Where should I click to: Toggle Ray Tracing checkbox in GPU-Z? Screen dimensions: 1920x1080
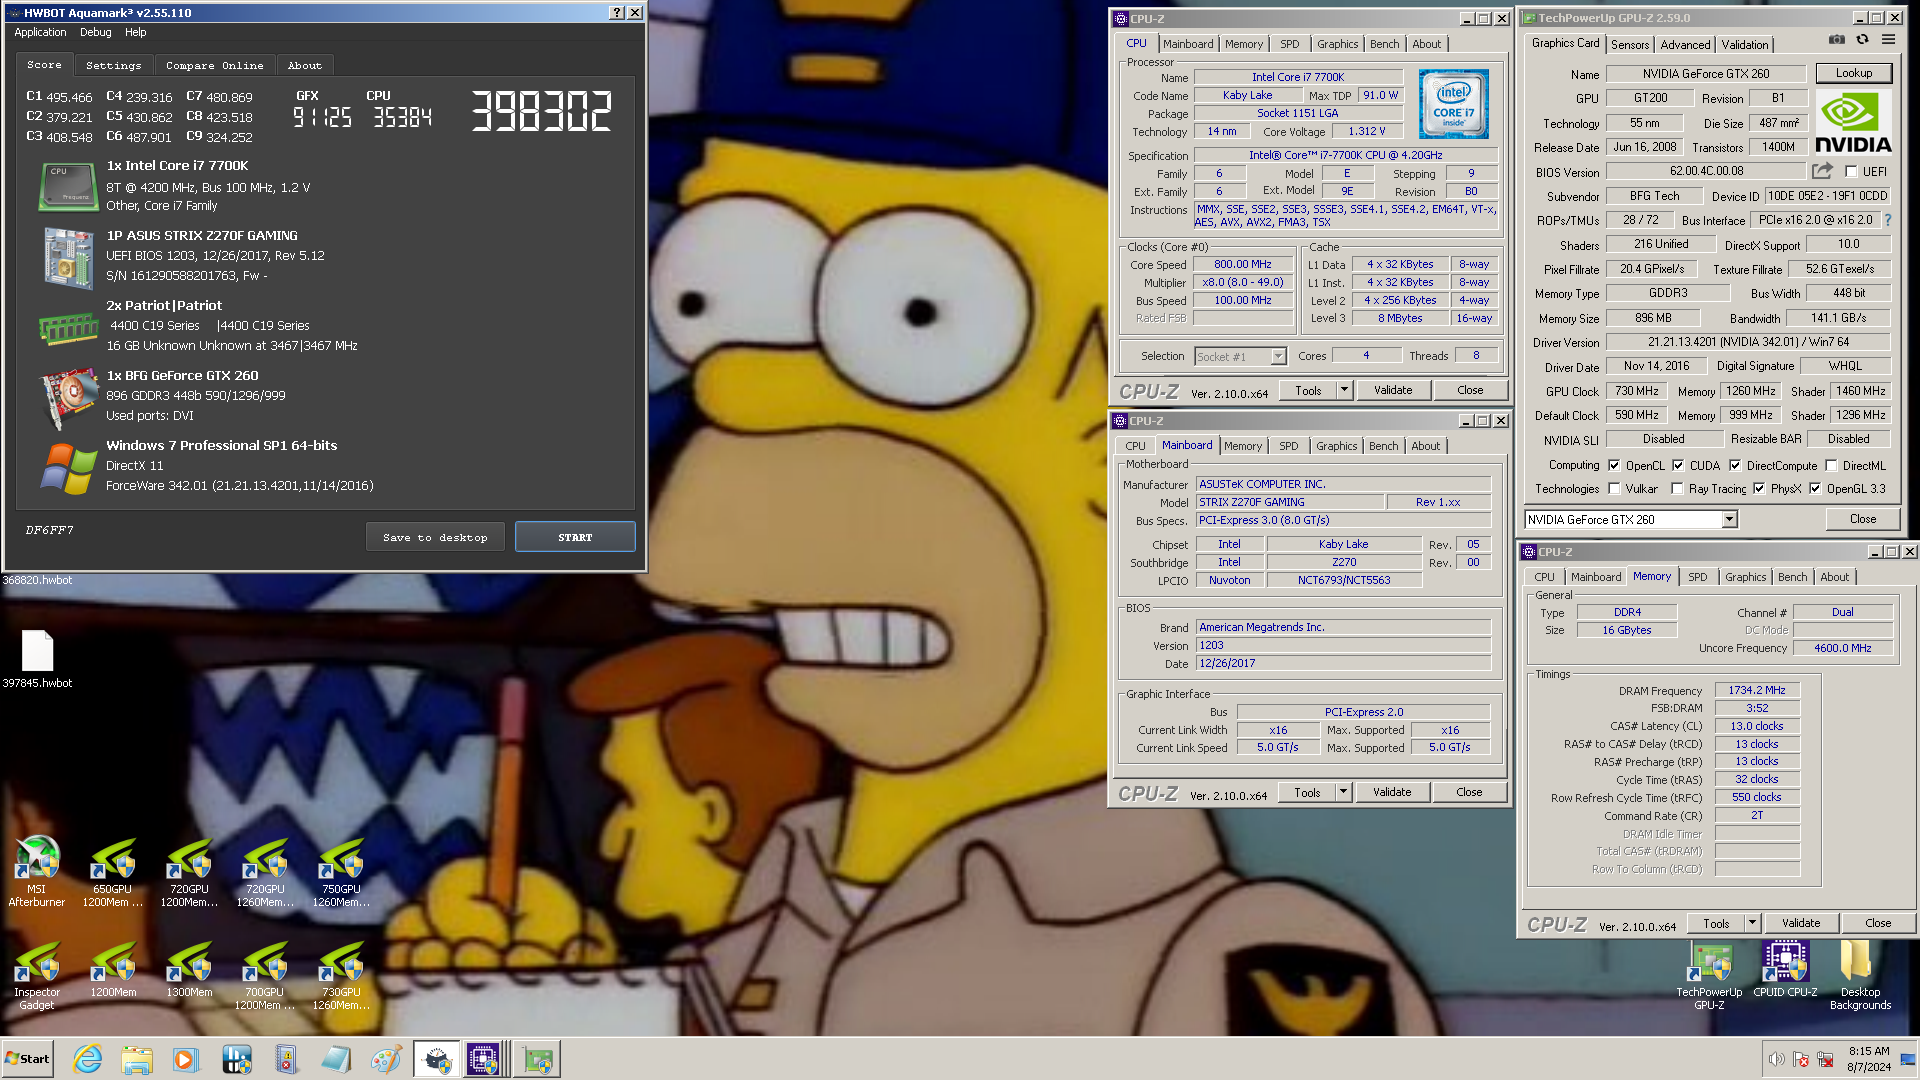(1677, 489)
